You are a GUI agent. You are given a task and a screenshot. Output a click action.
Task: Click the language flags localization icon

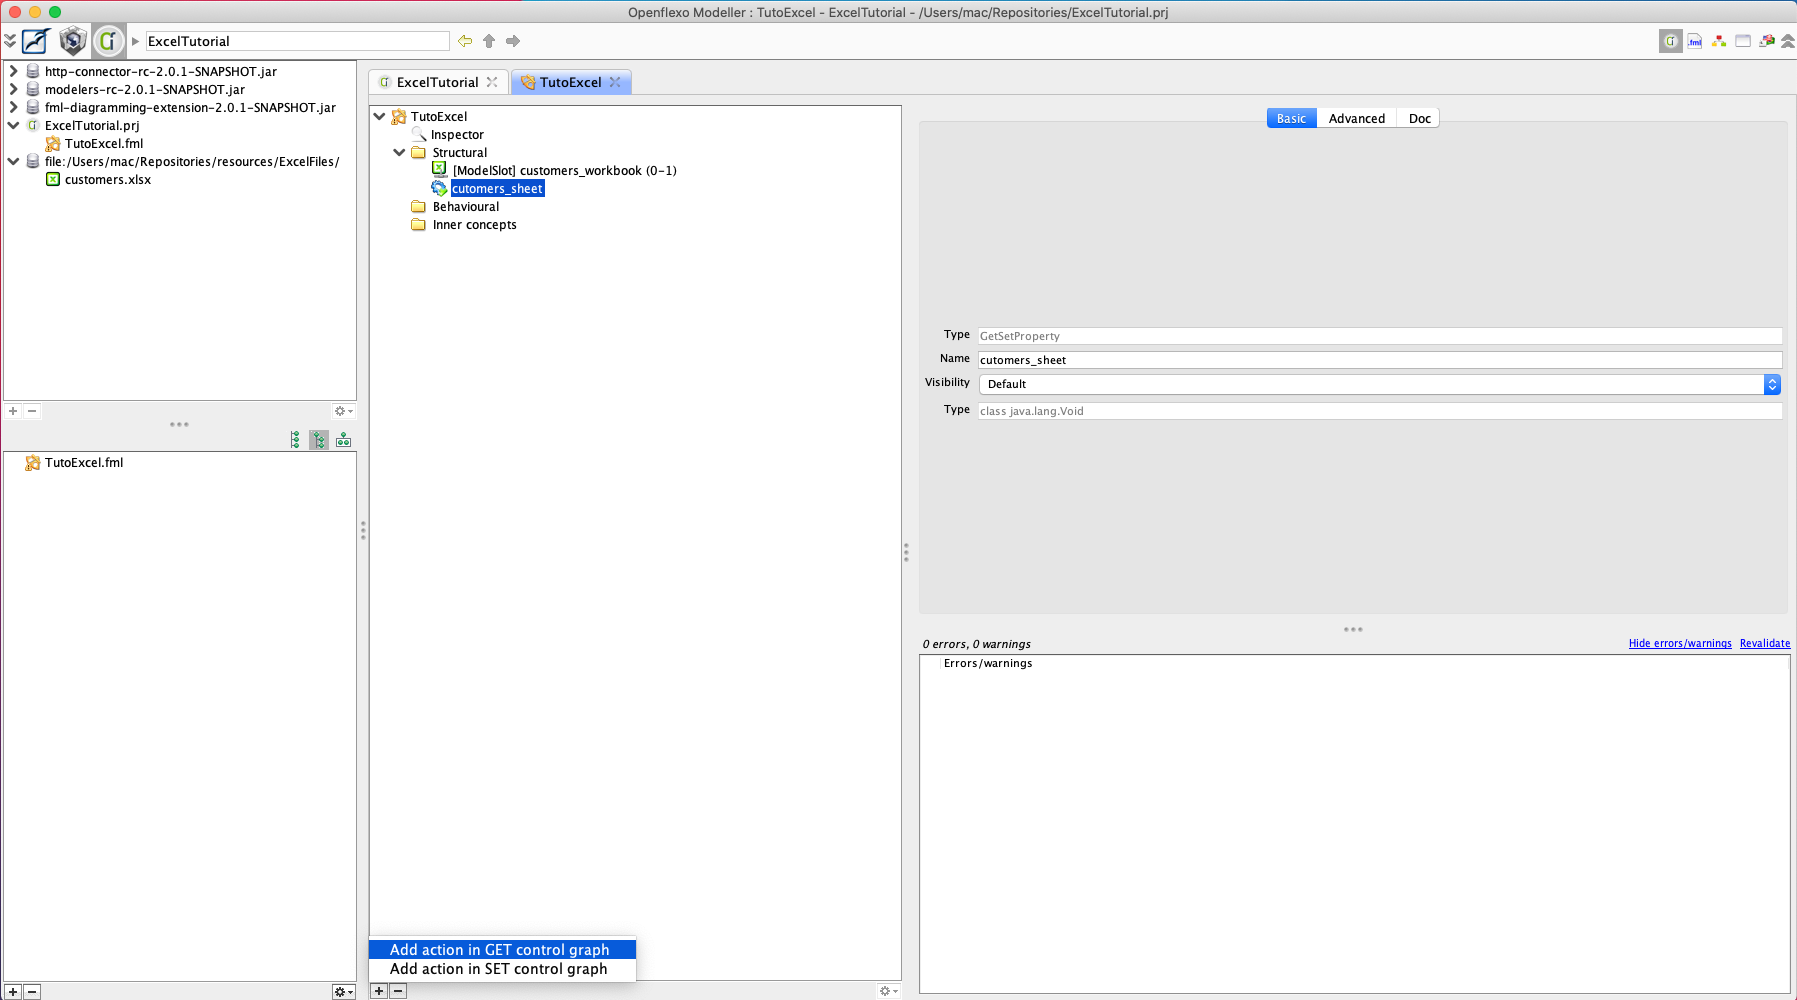1767,41
